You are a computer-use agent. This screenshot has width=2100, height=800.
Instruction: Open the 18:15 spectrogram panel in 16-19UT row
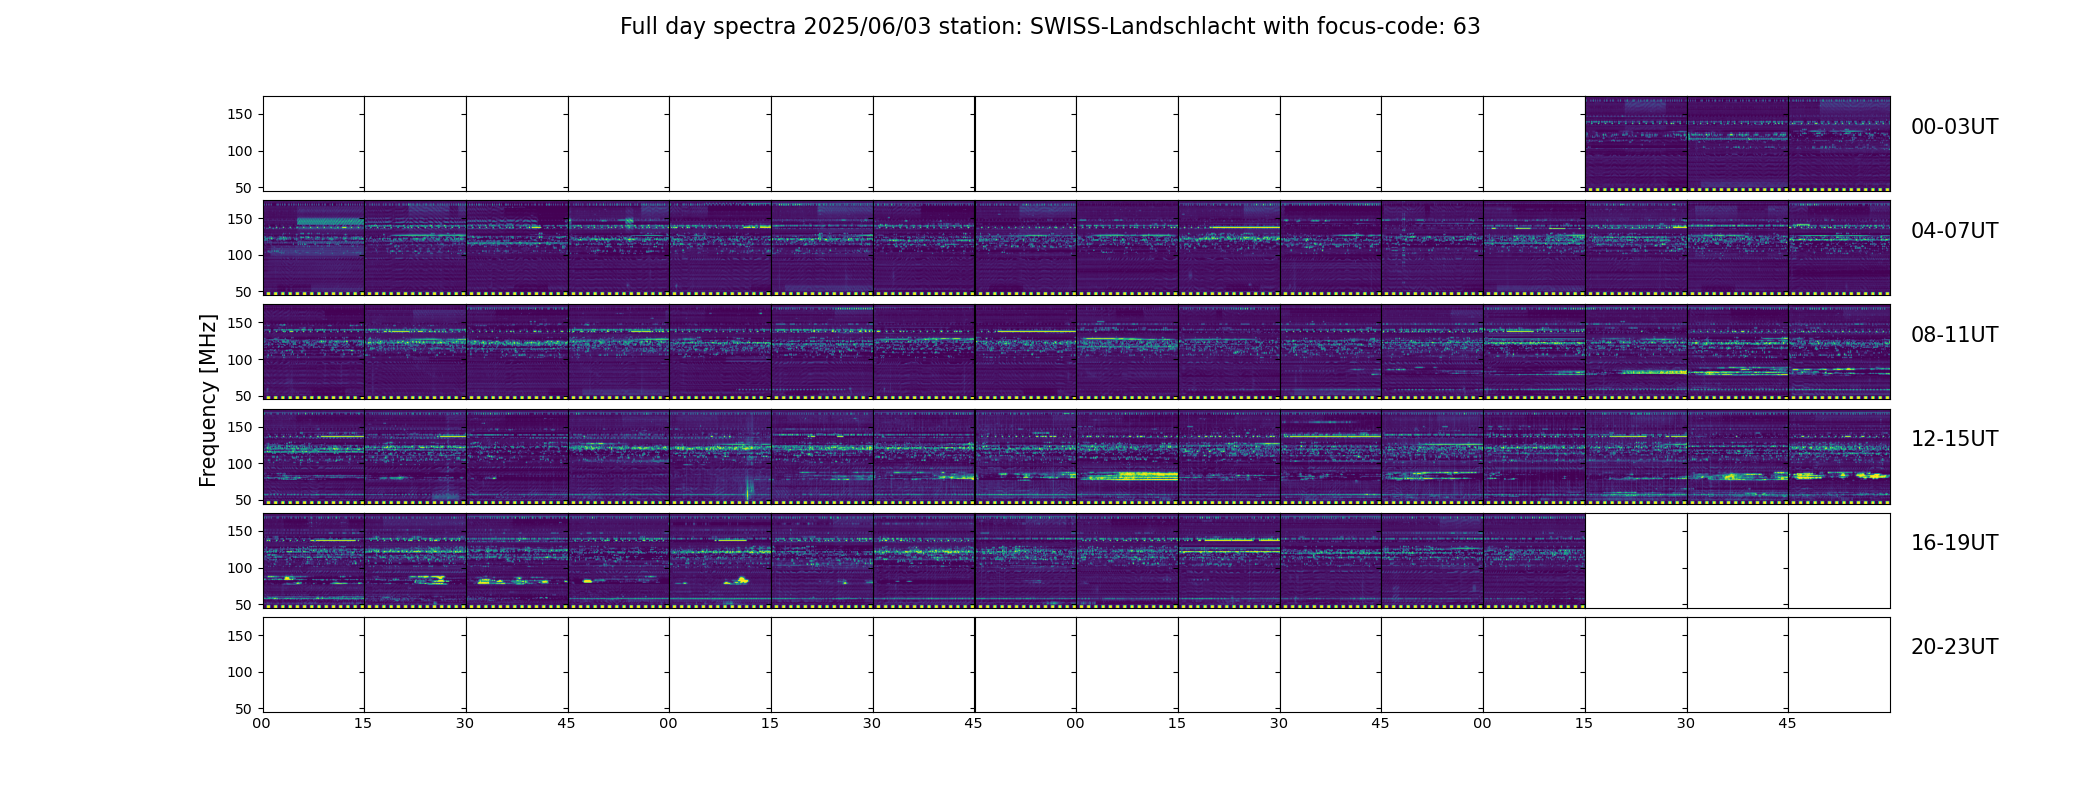click(x=1229, y=560)
